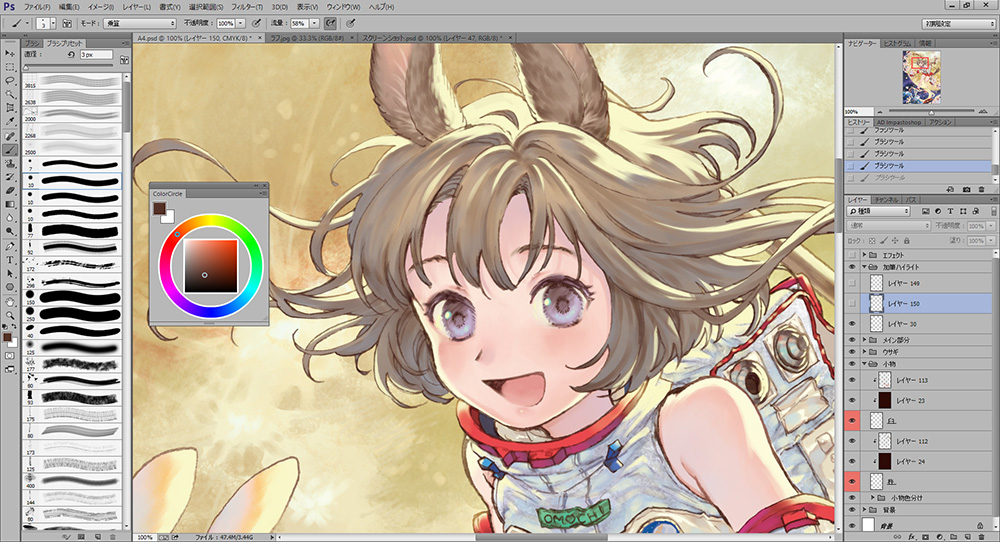Click the pixel layer filter icon

coord(926,211)
